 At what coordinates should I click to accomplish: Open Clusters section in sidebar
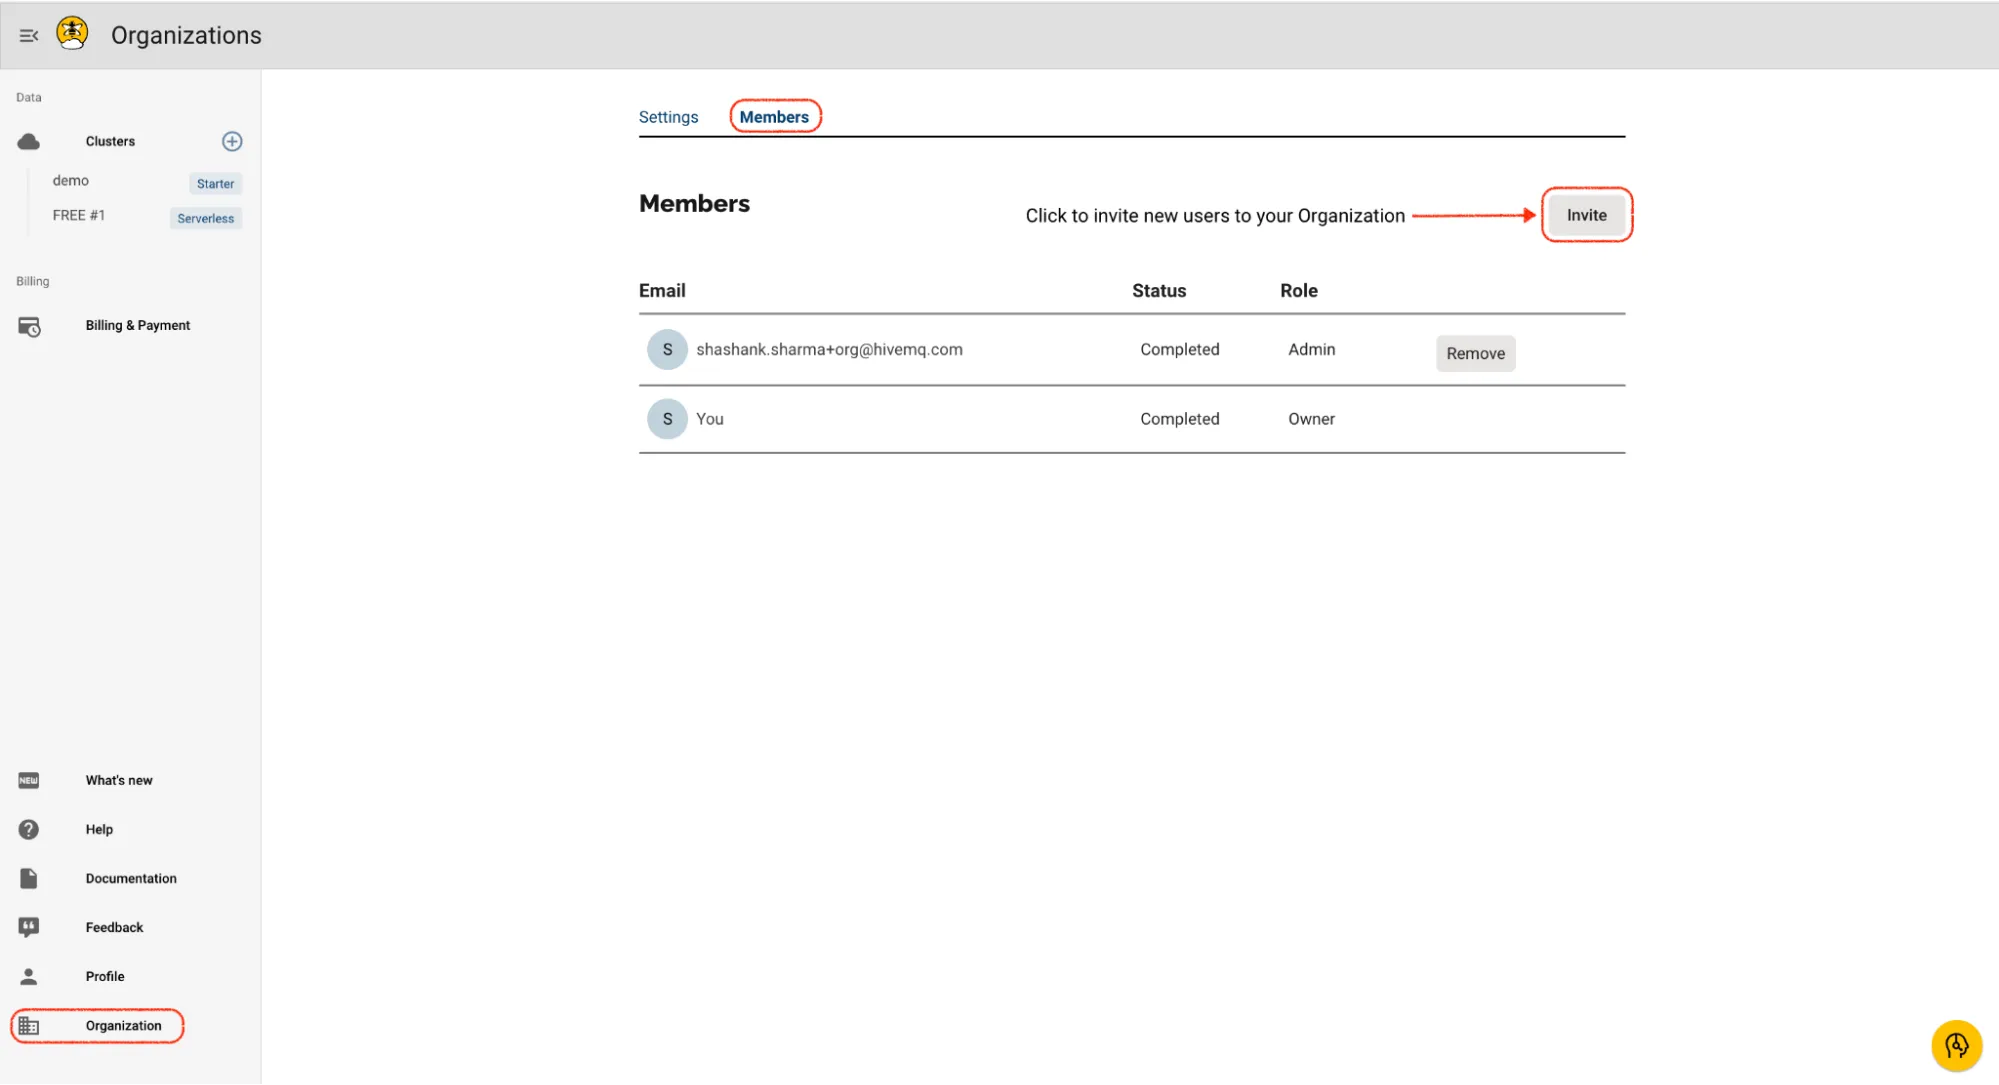[x=110, y=141]
